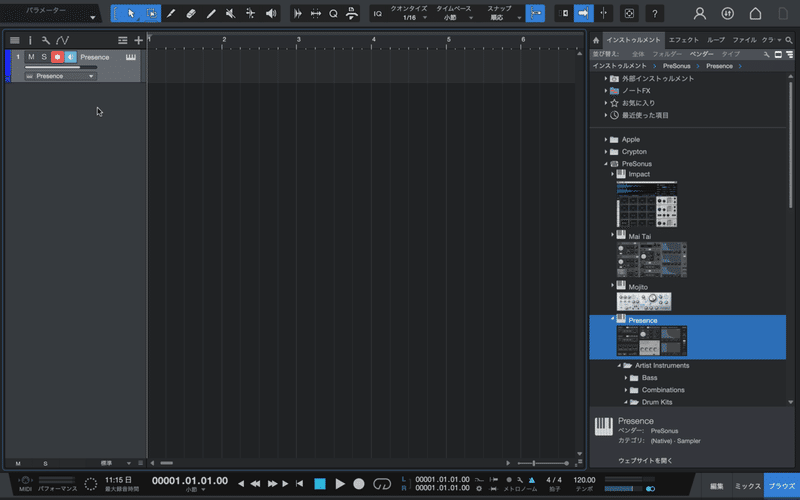Image resolution: width=800 pixels, height=500 pixels.
Task: Switch to the ループ browser tab
Action: (x=715, y=40)
